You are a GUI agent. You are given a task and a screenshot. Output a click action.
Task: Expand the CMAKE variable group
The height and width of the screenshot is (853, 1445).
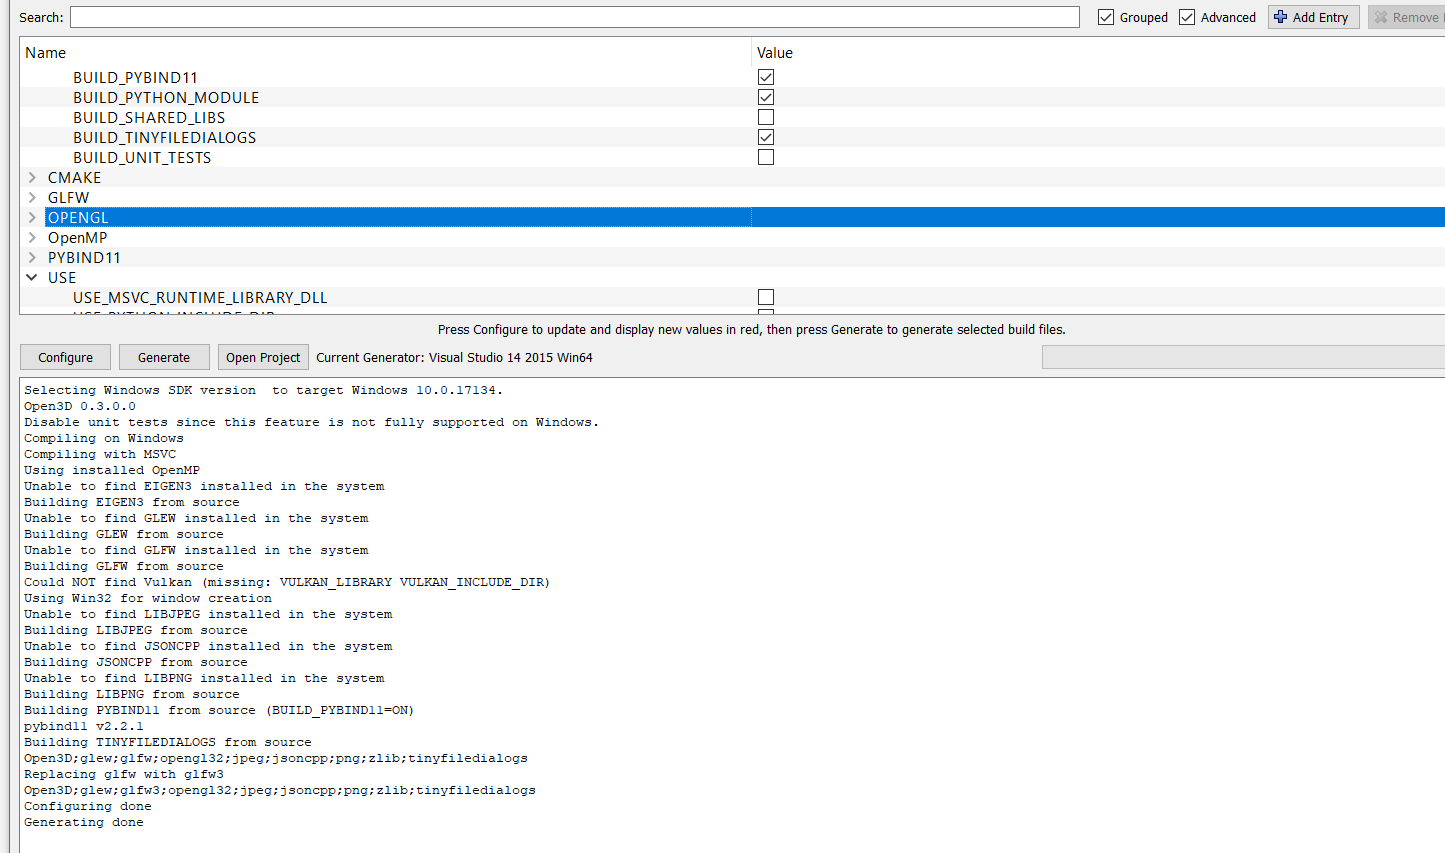pos(32,177)
